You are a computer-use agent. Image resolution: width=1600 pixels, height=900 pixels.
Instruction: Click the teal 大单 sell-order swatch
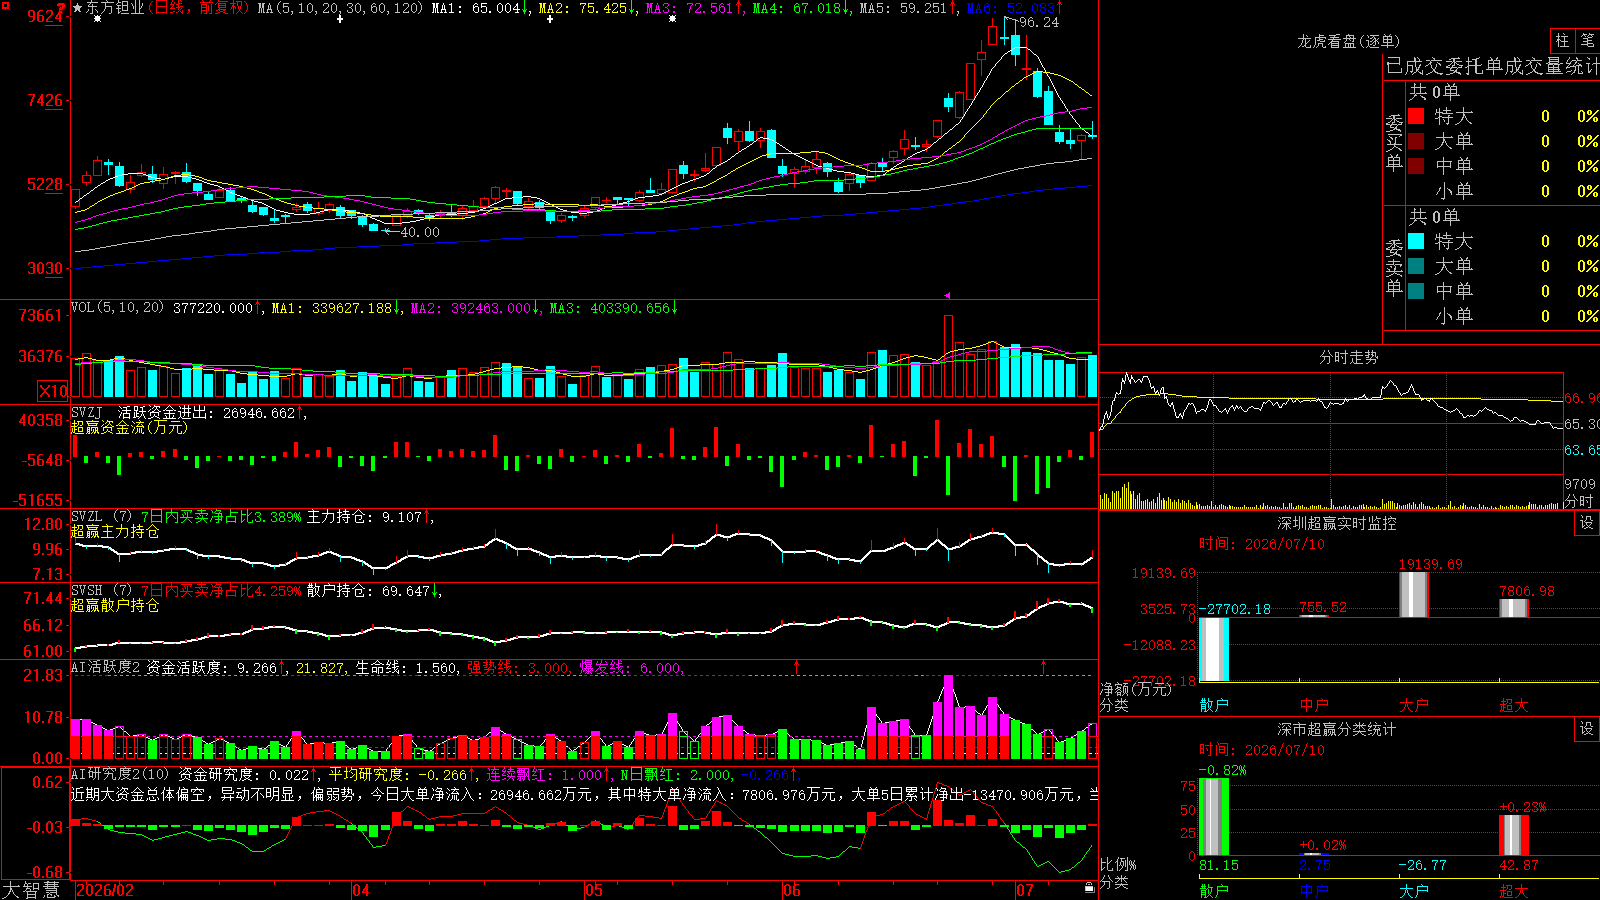[1416, 266]
